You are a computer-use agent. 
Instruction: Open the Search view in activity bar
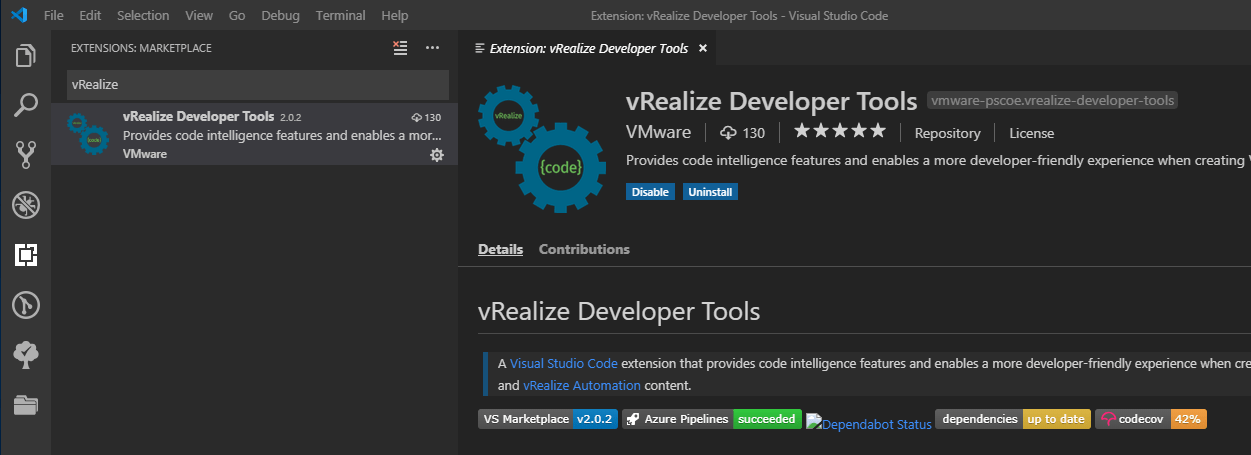tap(25, 105)
